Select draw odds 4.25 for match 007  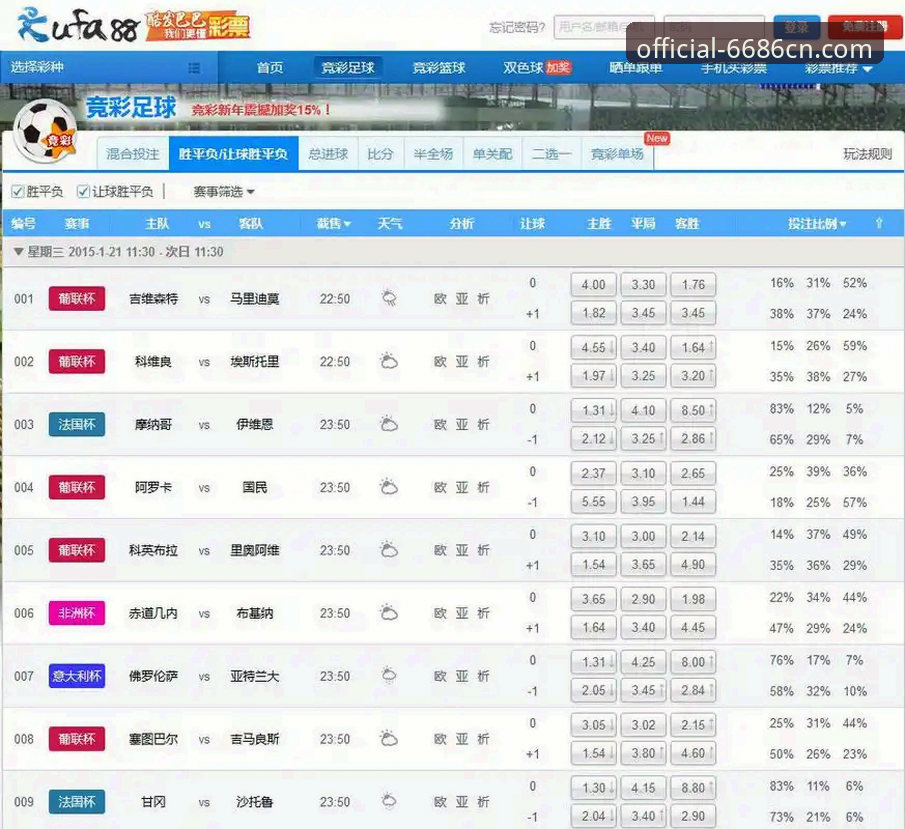[643, 662]
